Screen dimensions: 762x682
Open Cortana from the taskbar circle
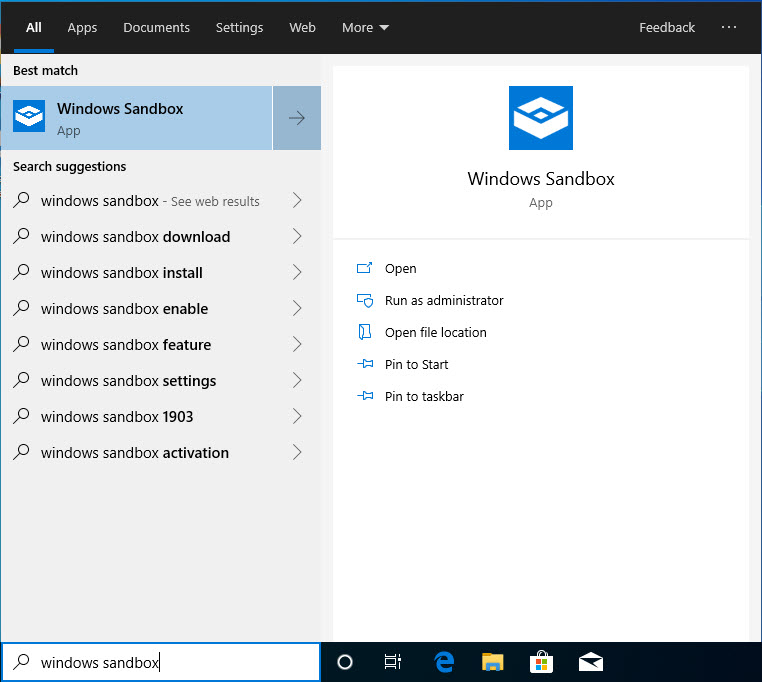pos(345,662)
